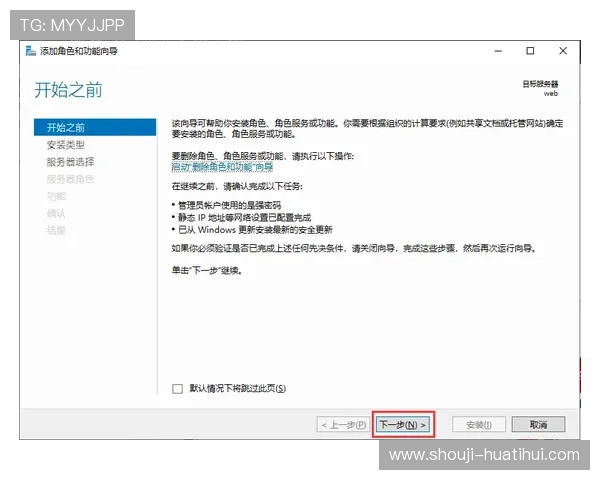Cancel the wizard with 取消
The height and width of the screenshot is (480, 600).
coord(538,424)
